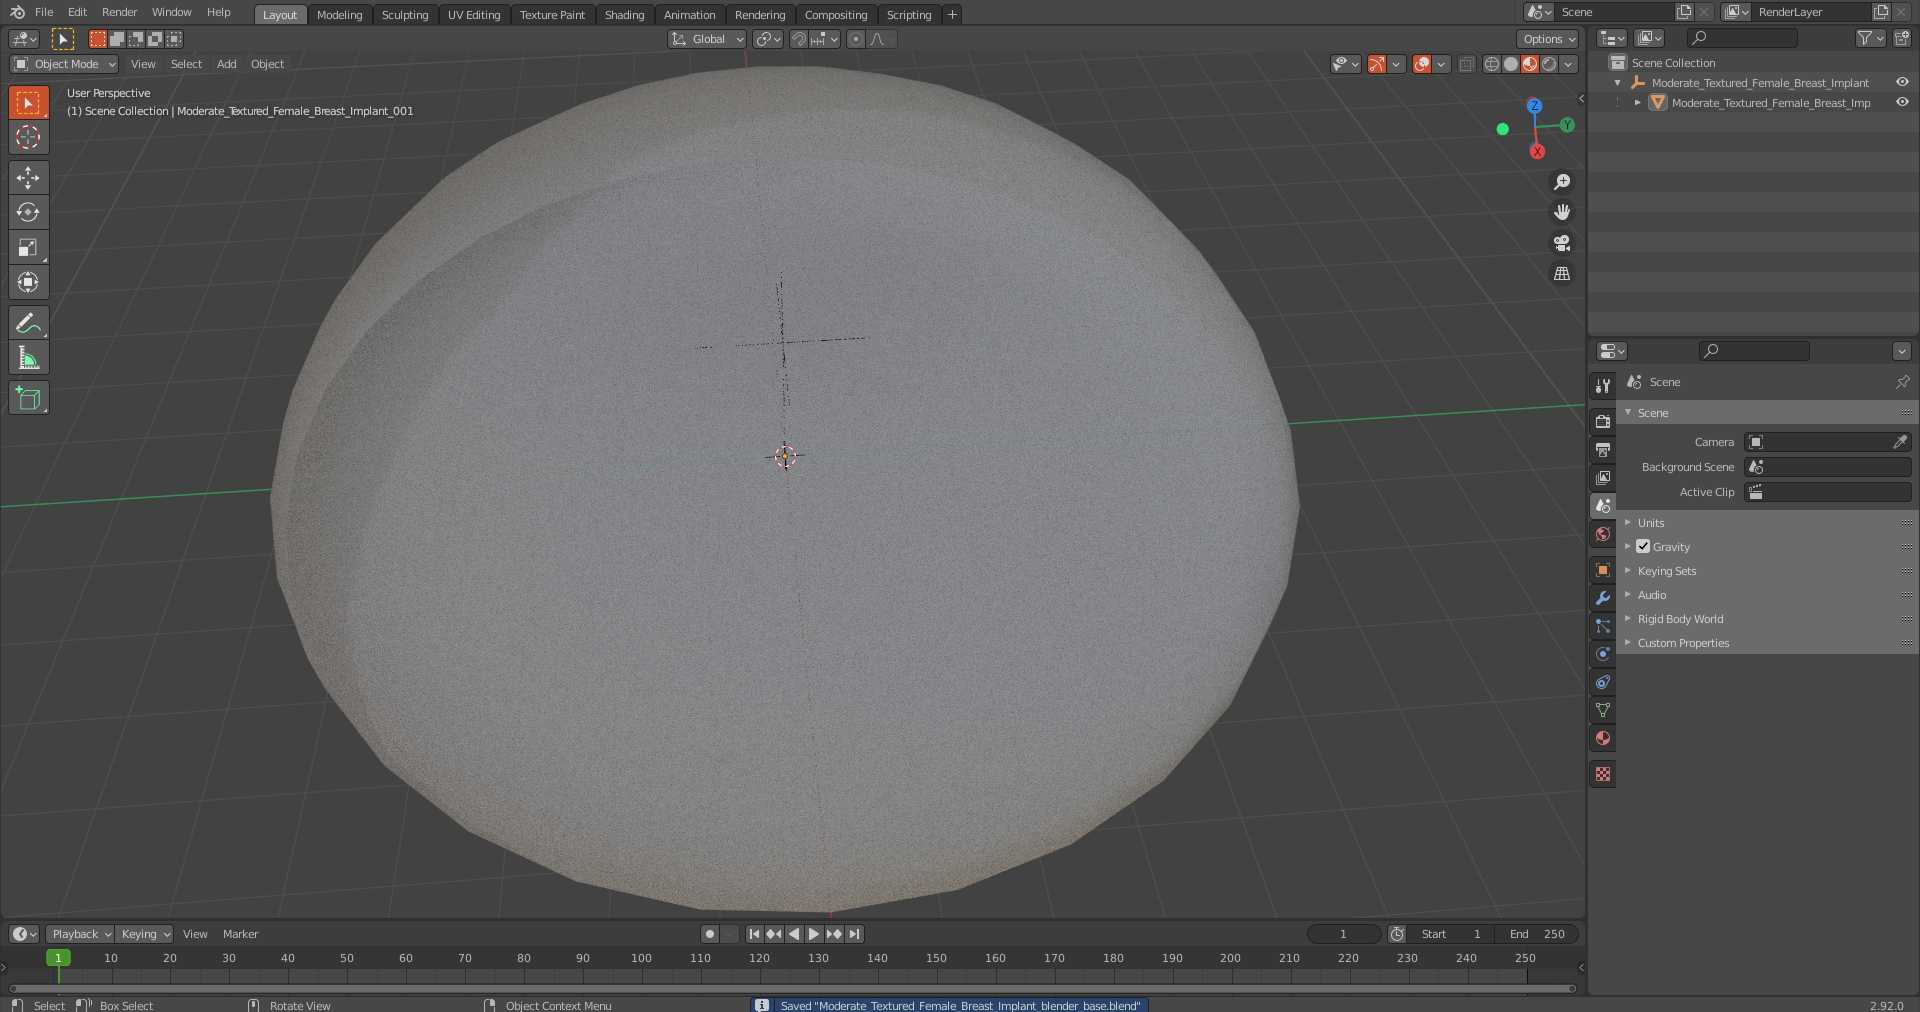Switch to material preview shading
This screenshot has height=1012, width=1920.
click(1530, 64)
